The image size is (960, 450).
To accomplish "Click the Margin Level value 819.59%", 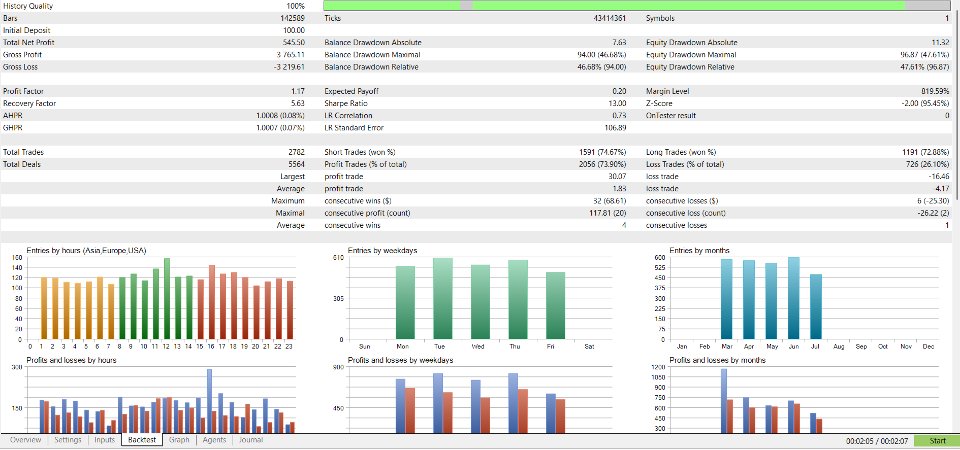I will (936, 91).
